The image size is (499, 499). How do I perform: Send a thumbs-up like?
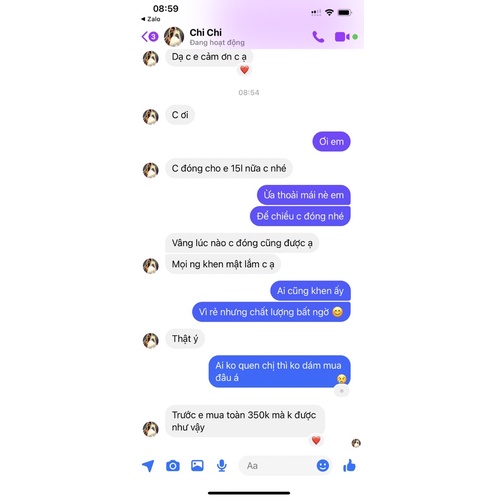pos(349,465)
